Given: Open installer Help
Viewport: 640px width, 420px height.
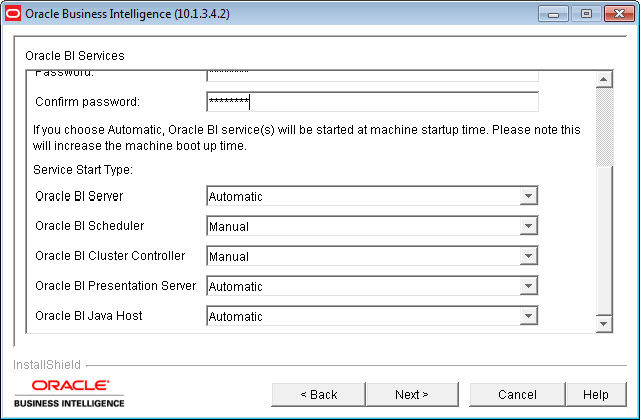Looking at the screenshot, I should tap(596, 394).
